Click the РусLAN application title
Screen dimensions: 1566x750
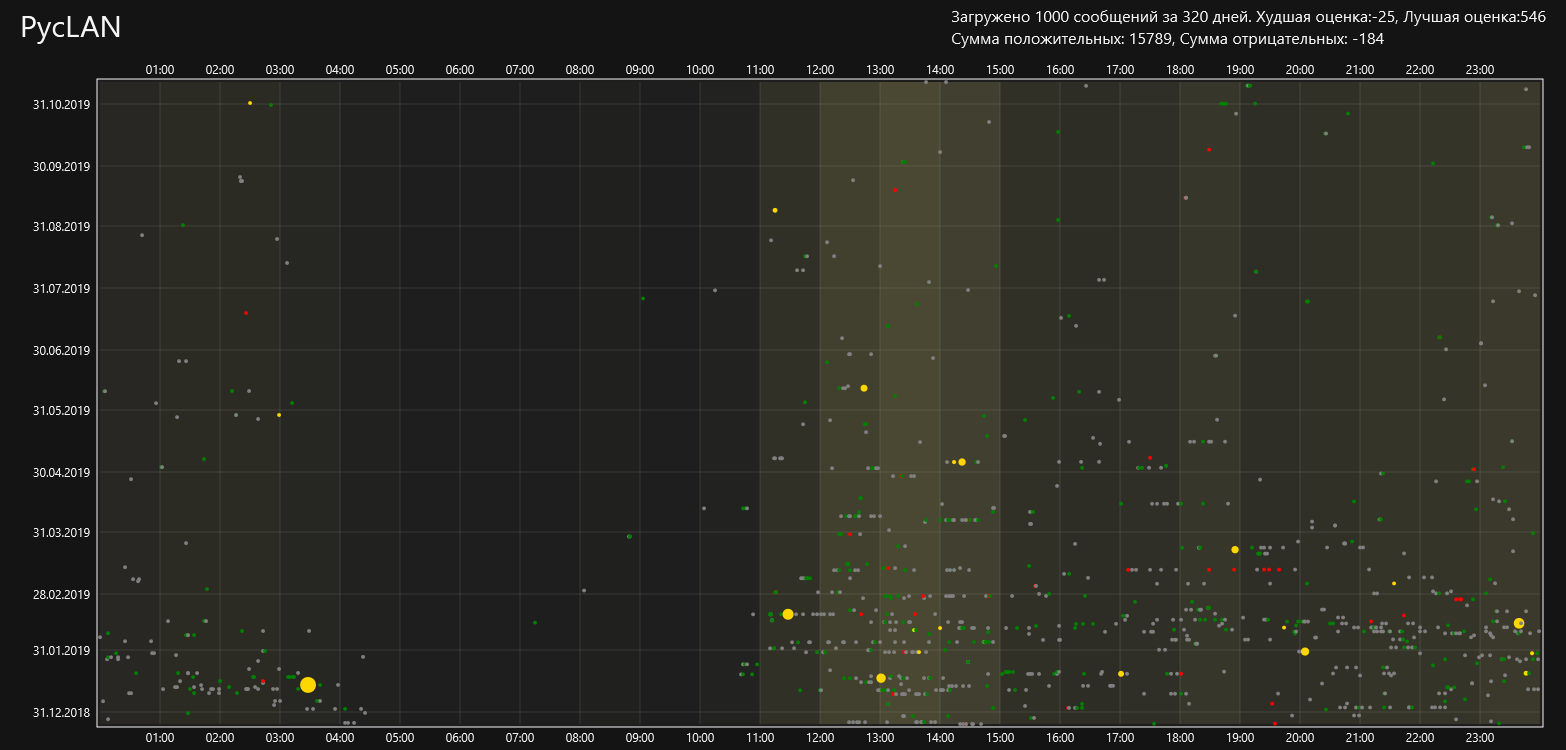71,28
